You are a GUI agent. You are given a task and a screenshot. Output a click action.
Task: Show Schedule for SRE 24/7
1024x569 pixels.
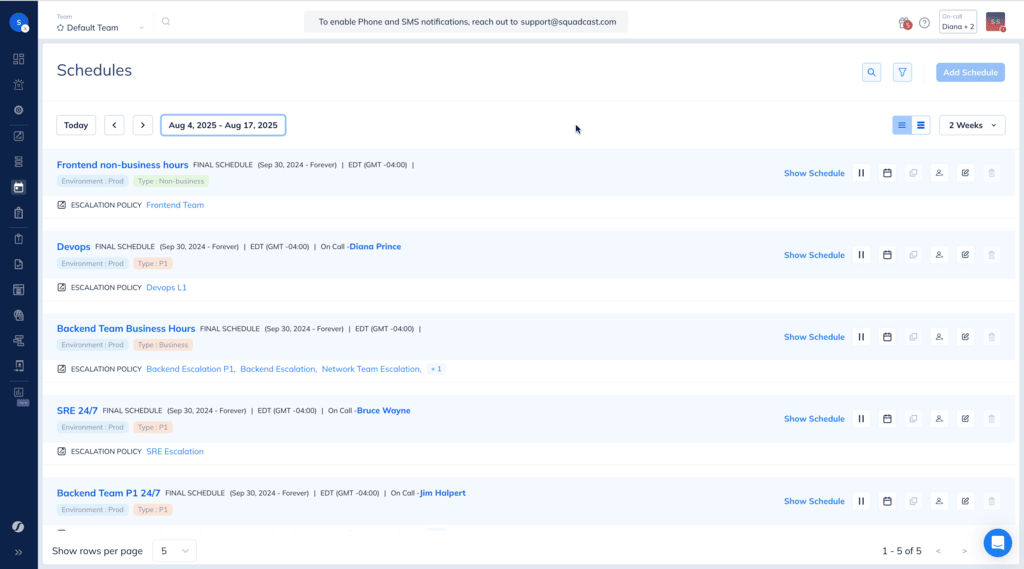point(814,419)
